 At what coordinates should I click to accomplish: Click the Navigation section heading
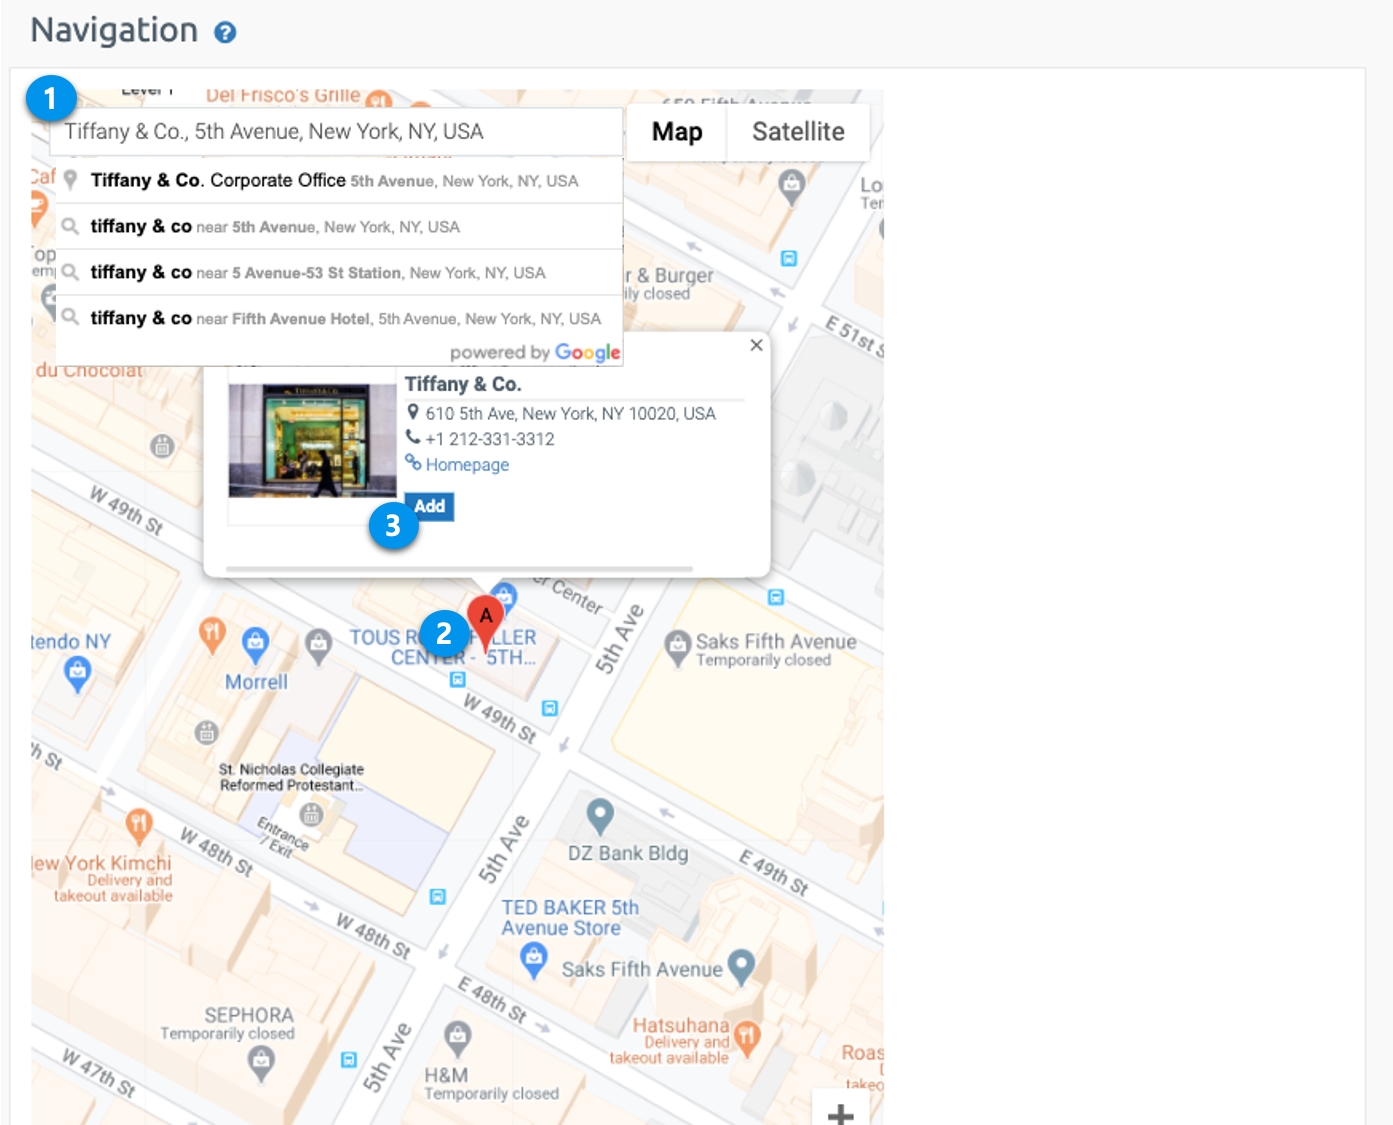coord(114,30)
